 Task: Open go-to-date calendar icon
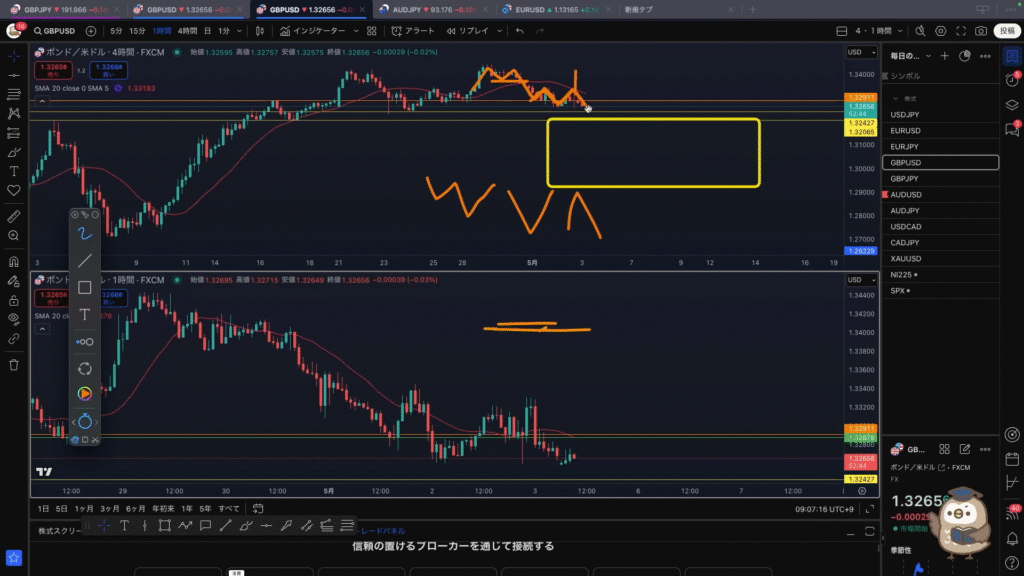click(258, 509)
